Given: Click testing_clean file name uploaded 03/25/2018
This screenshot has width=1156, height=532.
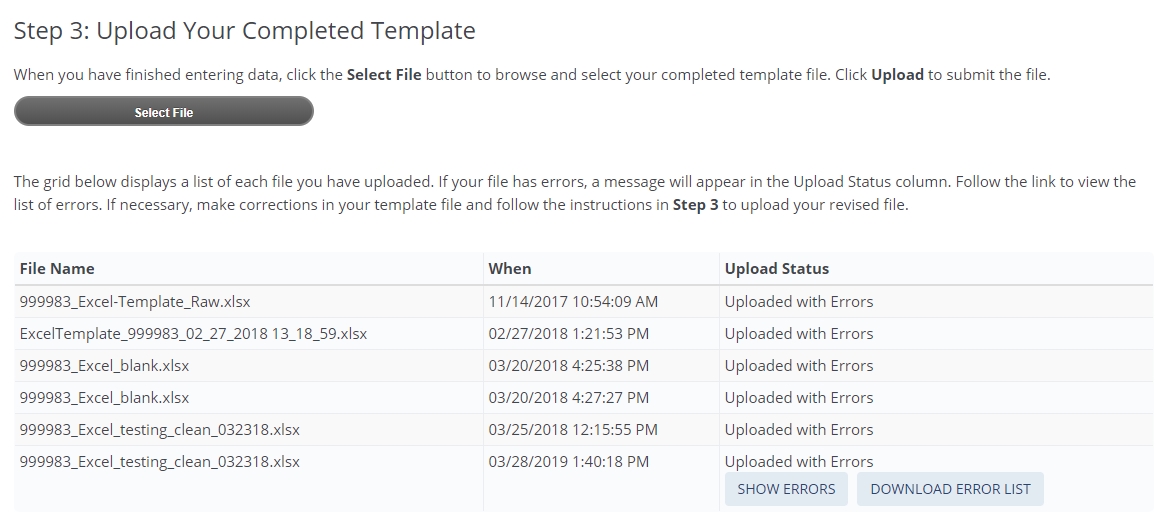Looking at the screenshot, I should [x=159, y=429].
